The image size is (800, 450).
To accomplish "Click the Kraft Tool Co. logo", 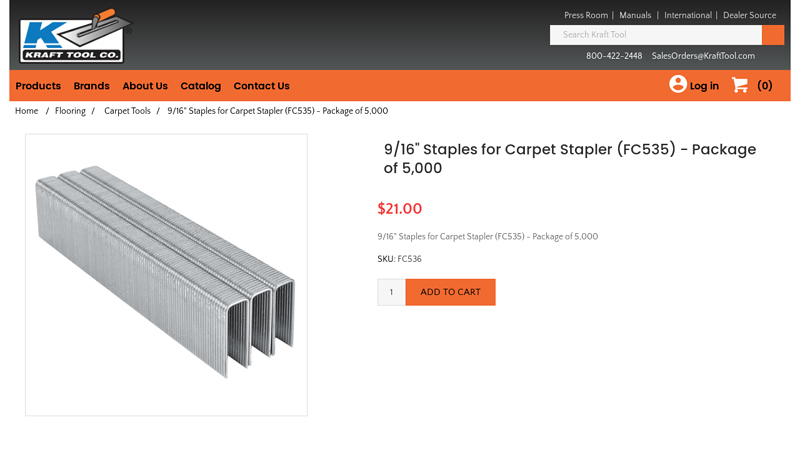I will click(x=71, y=36).
